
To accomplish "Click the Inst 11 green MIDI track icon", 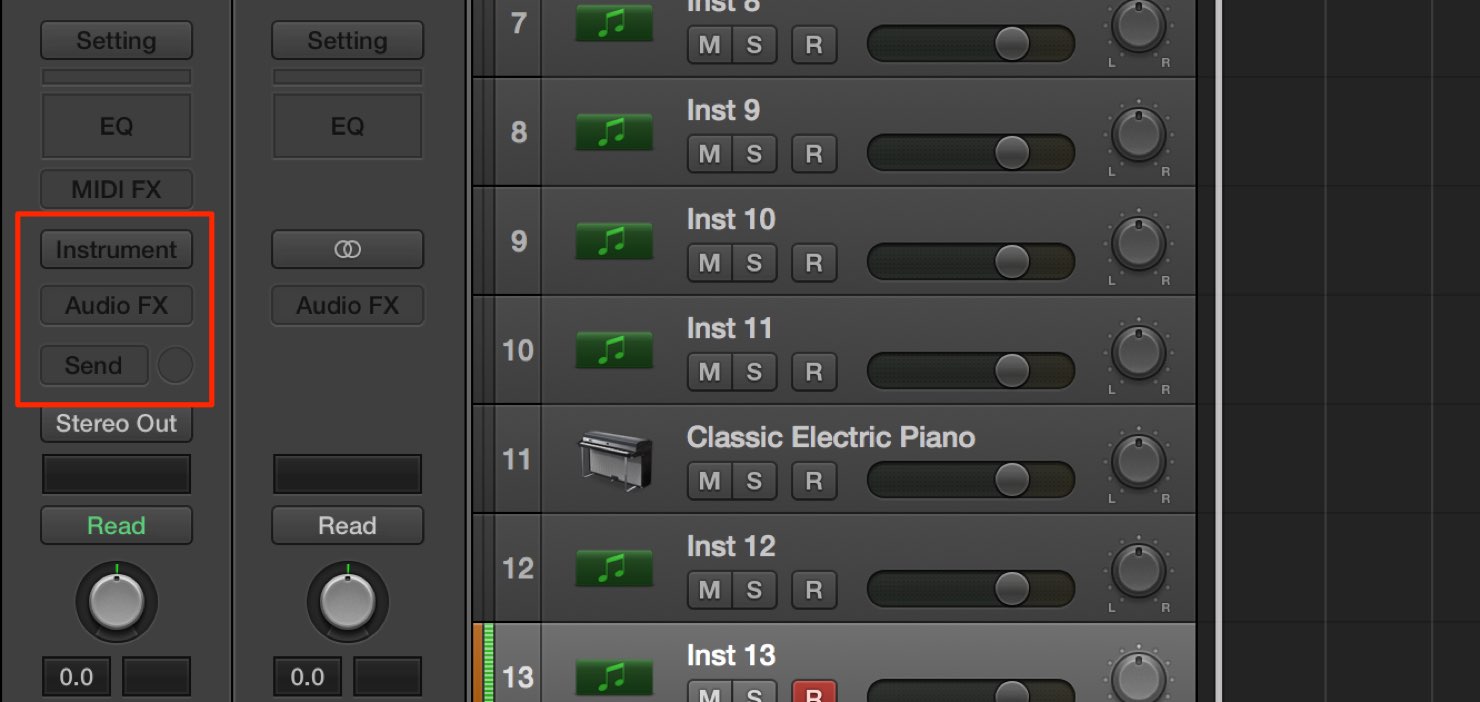I will point(614,350).
